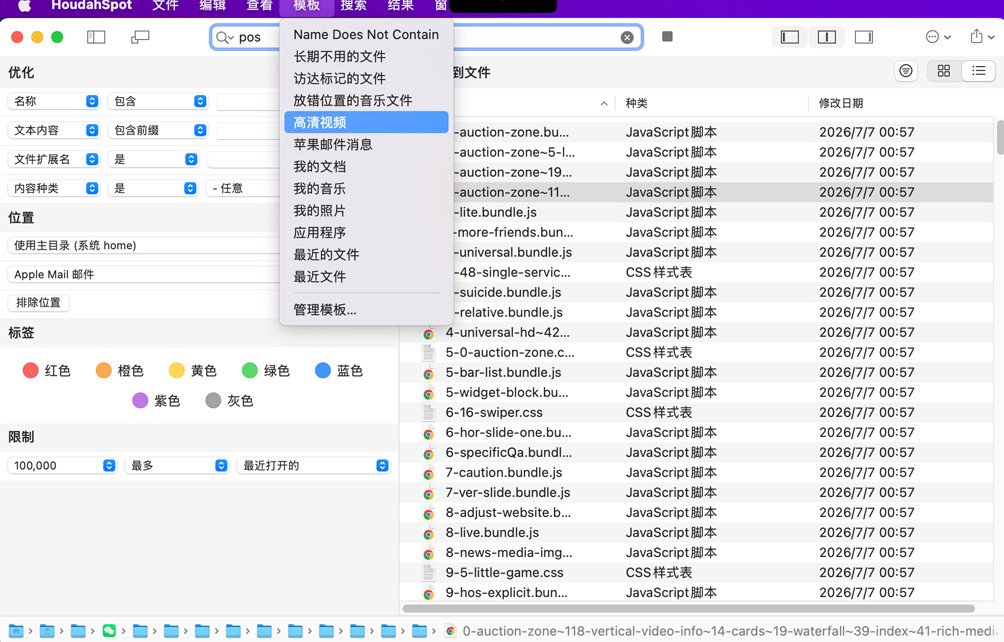Screen dimensions: 1004x642
Task: Open the 名称 criteria dropdown
Action: [54, 101]
